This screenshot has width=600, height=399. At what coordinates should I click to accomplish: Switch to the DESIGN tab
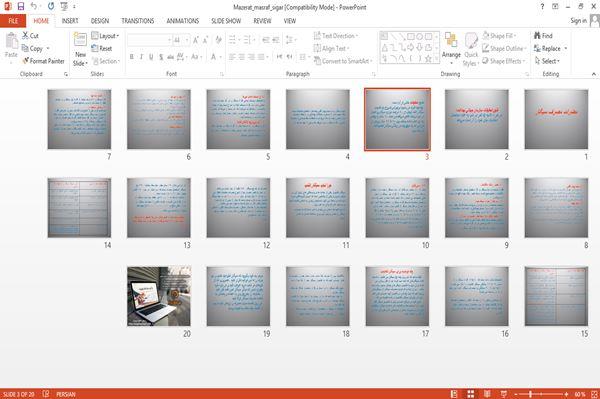(100, 21)
